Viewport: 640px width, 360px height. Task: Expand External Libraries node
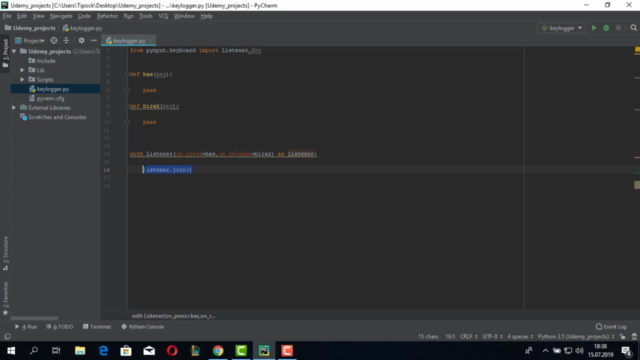click(x=14, y=108)
